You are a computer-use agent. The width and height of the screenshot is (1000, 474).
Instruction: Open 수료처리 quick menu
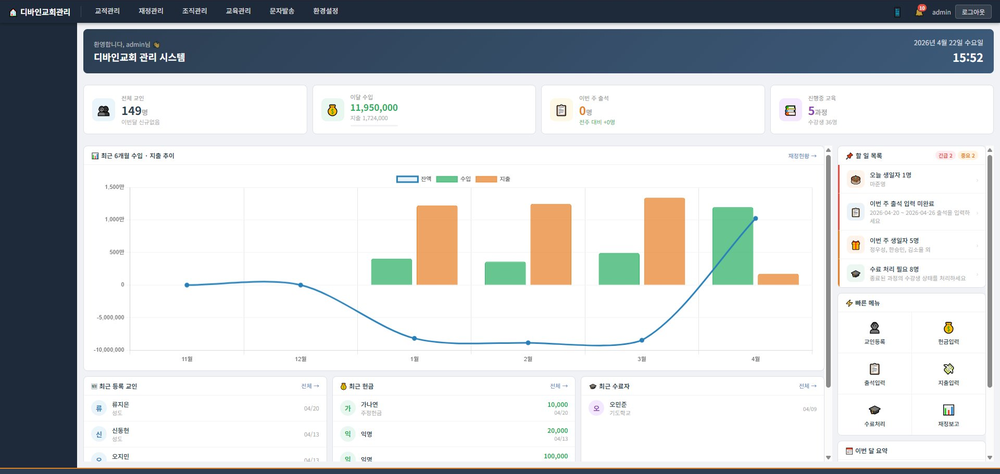click(x=875, y=415)
